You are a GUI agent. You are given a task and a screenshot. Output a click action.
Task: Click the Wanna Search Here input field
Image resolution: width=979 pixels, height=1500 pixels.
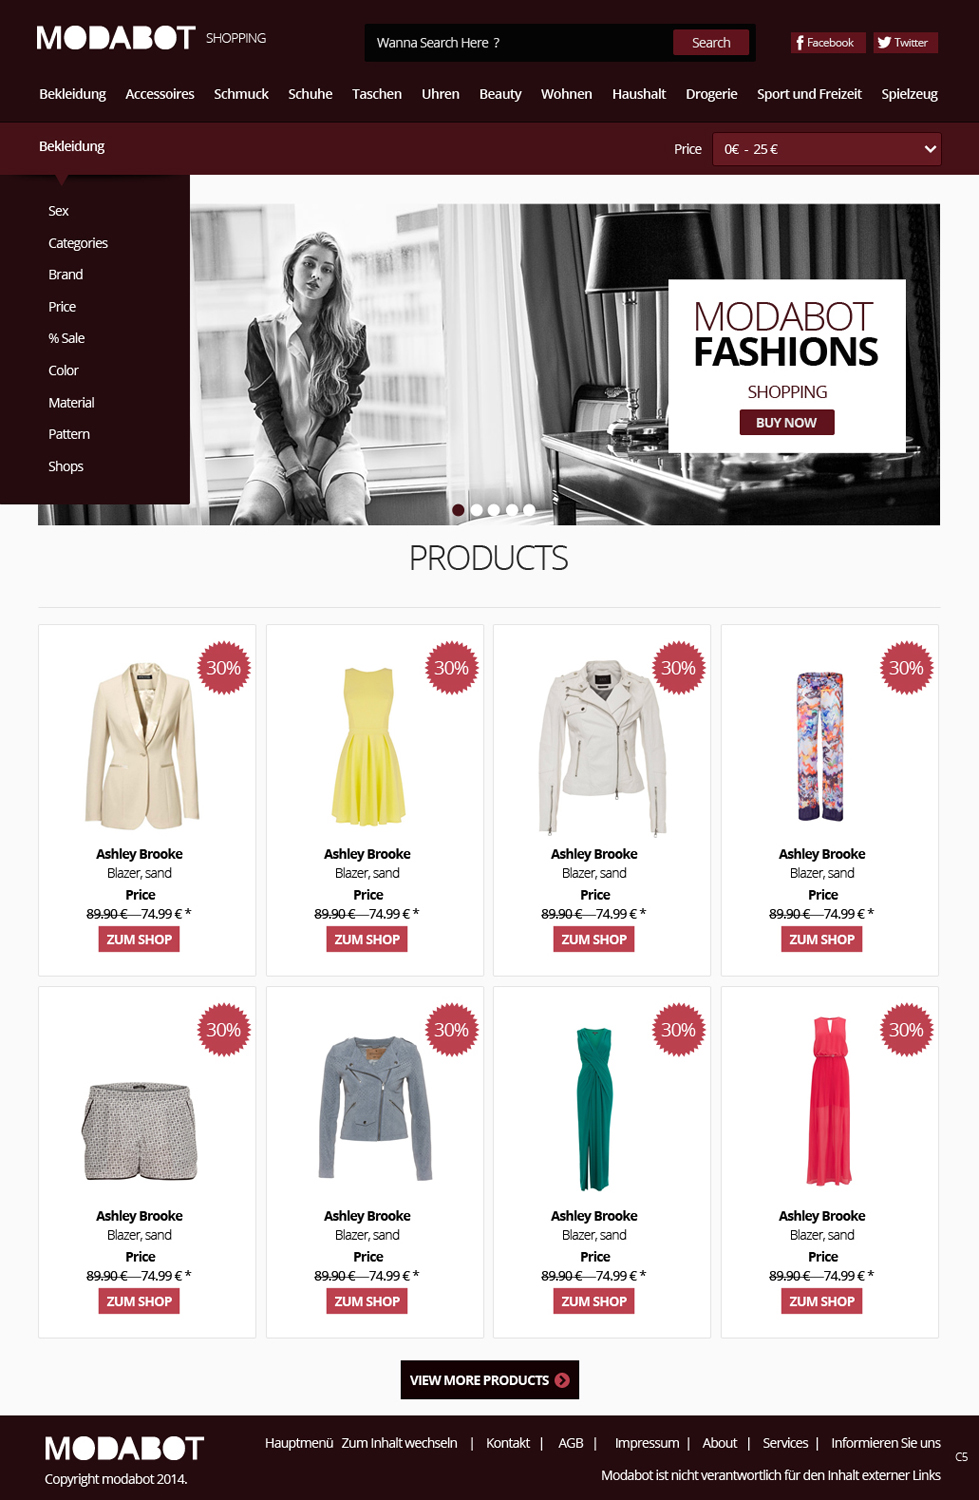(x=519, y=43)
